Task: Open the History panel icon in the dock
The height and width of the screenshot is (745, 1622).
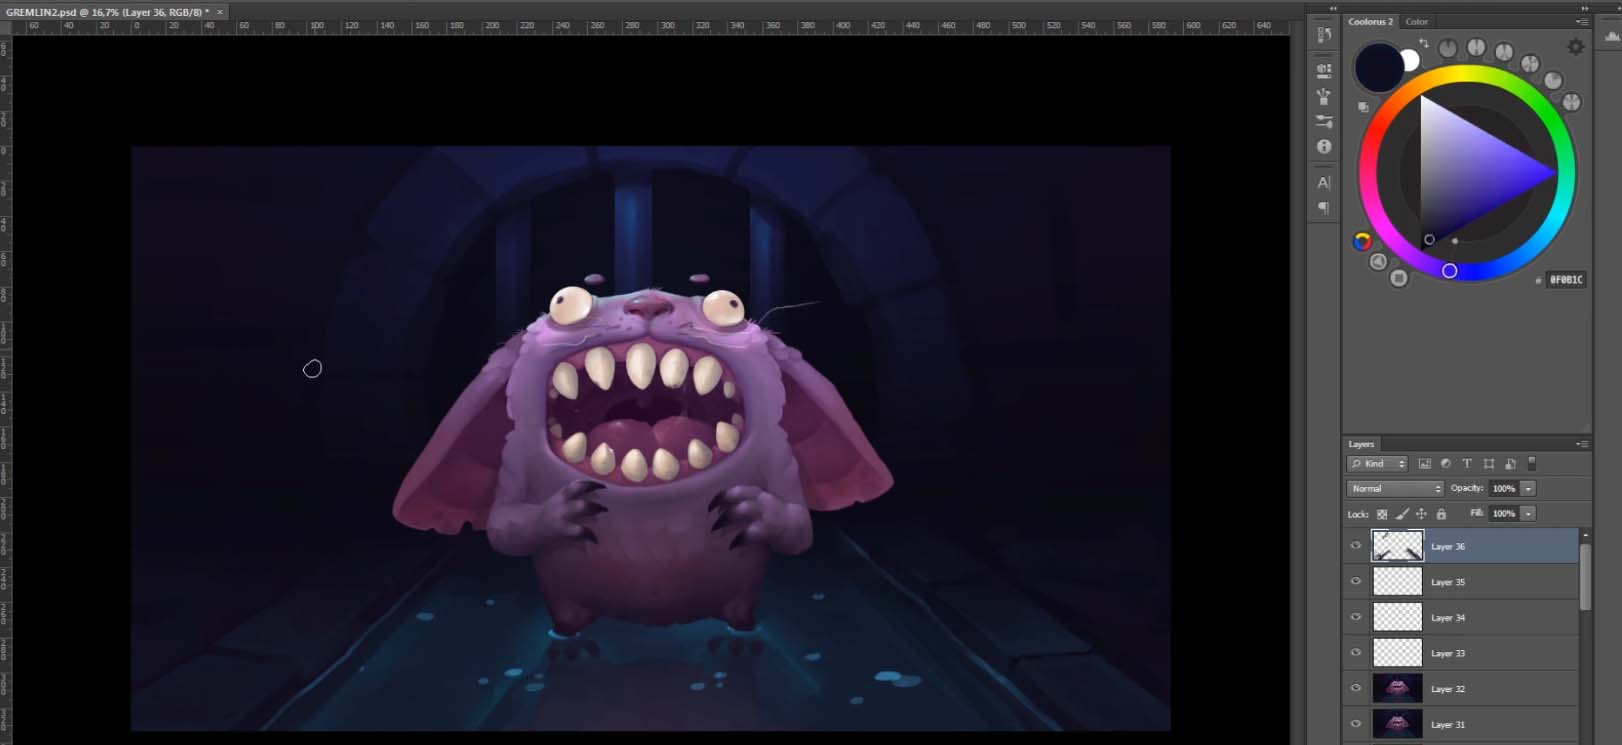Action: [1324, 35]
